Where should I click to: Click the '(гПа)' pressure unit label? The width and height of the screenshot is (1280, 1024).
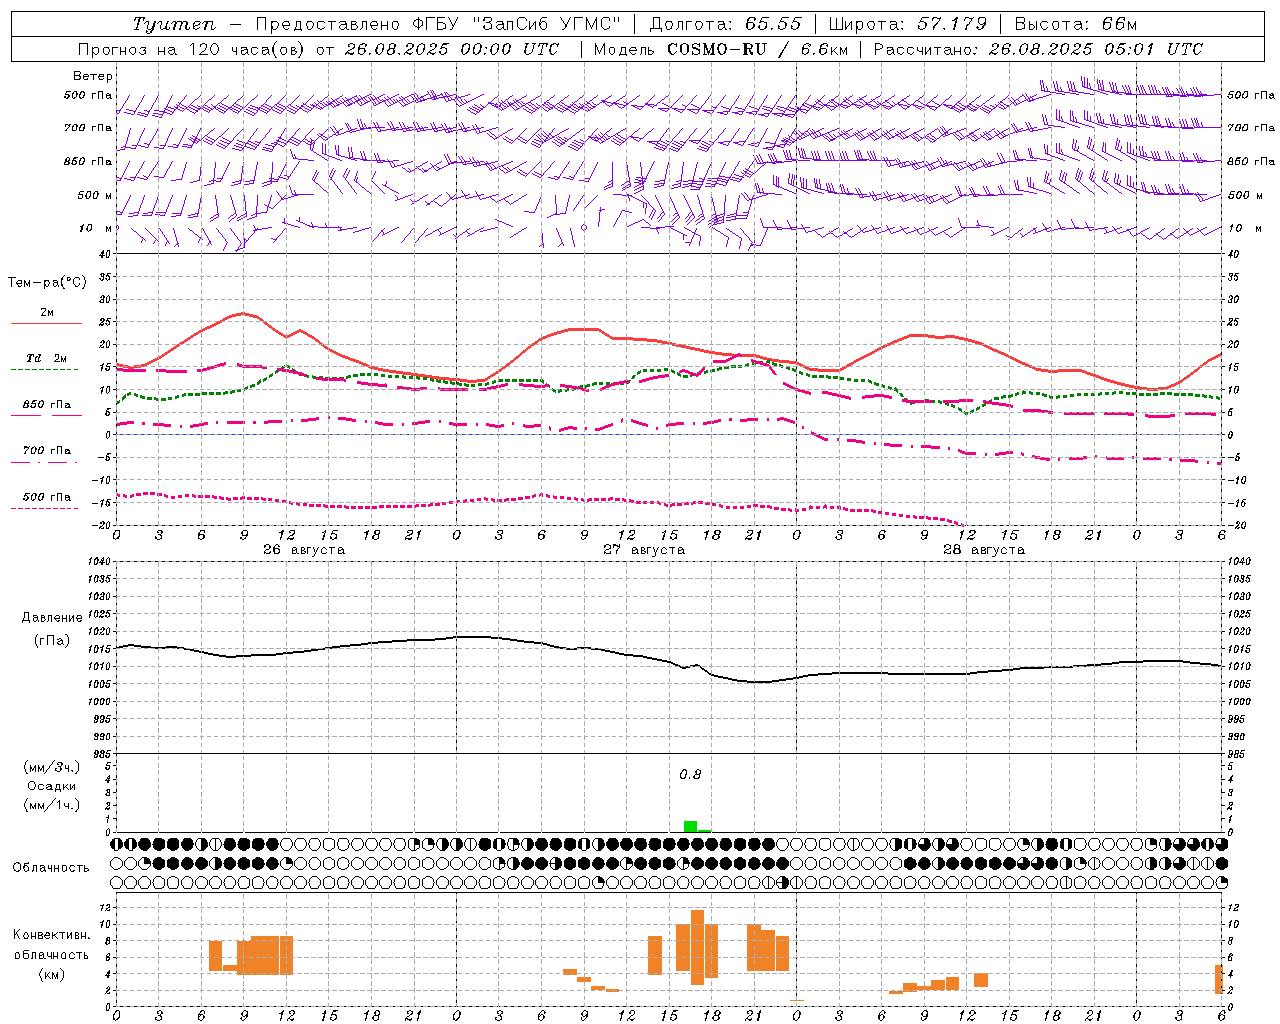[x=52, y=641]
